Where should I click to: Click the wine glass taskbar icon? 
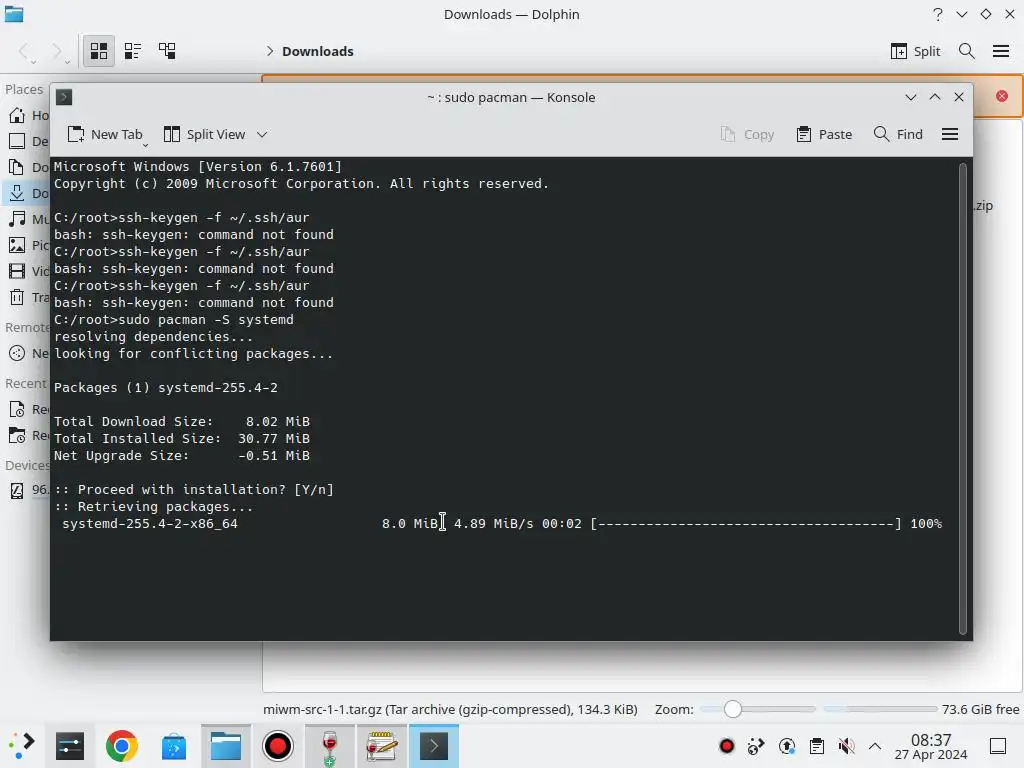pos(330,746)
